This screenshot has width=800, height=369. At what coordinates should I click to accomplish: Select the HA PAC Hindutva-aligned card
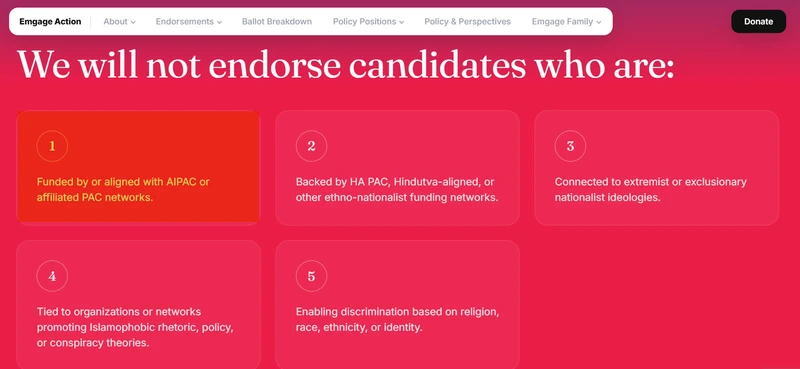coord(397,167)
